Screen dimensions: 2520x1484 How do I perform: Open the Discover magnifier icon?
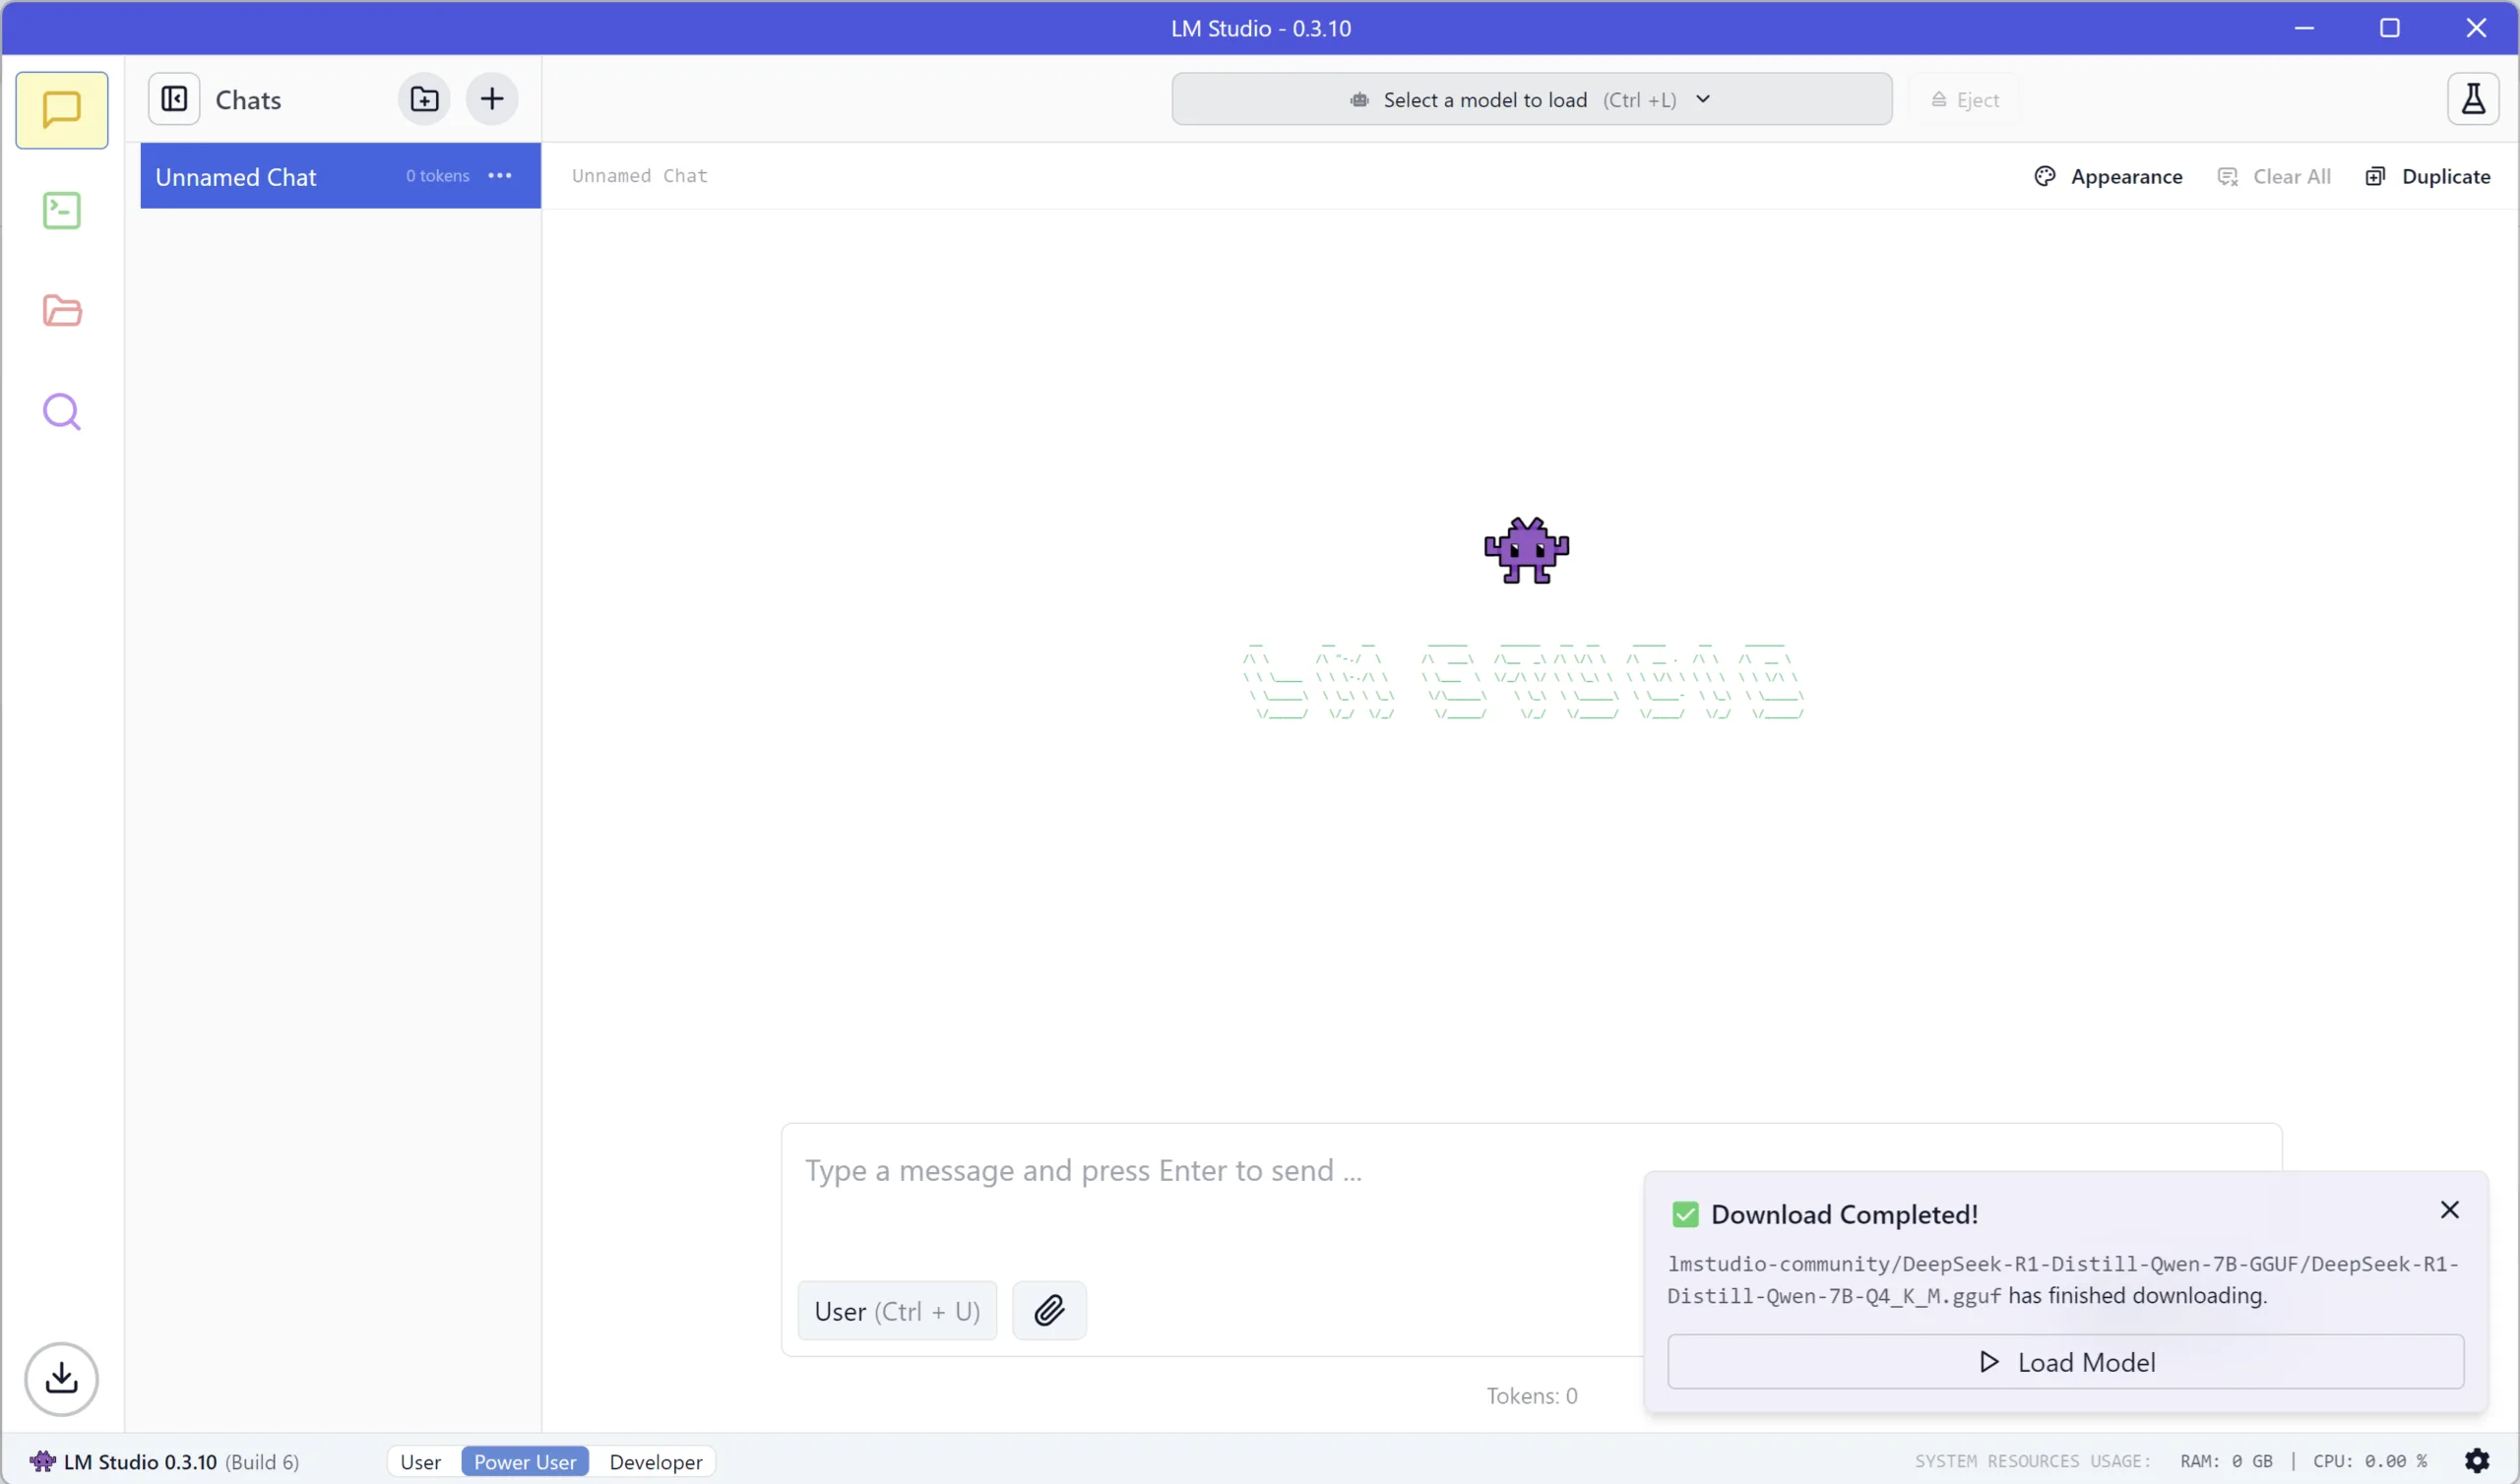[62, 412]
